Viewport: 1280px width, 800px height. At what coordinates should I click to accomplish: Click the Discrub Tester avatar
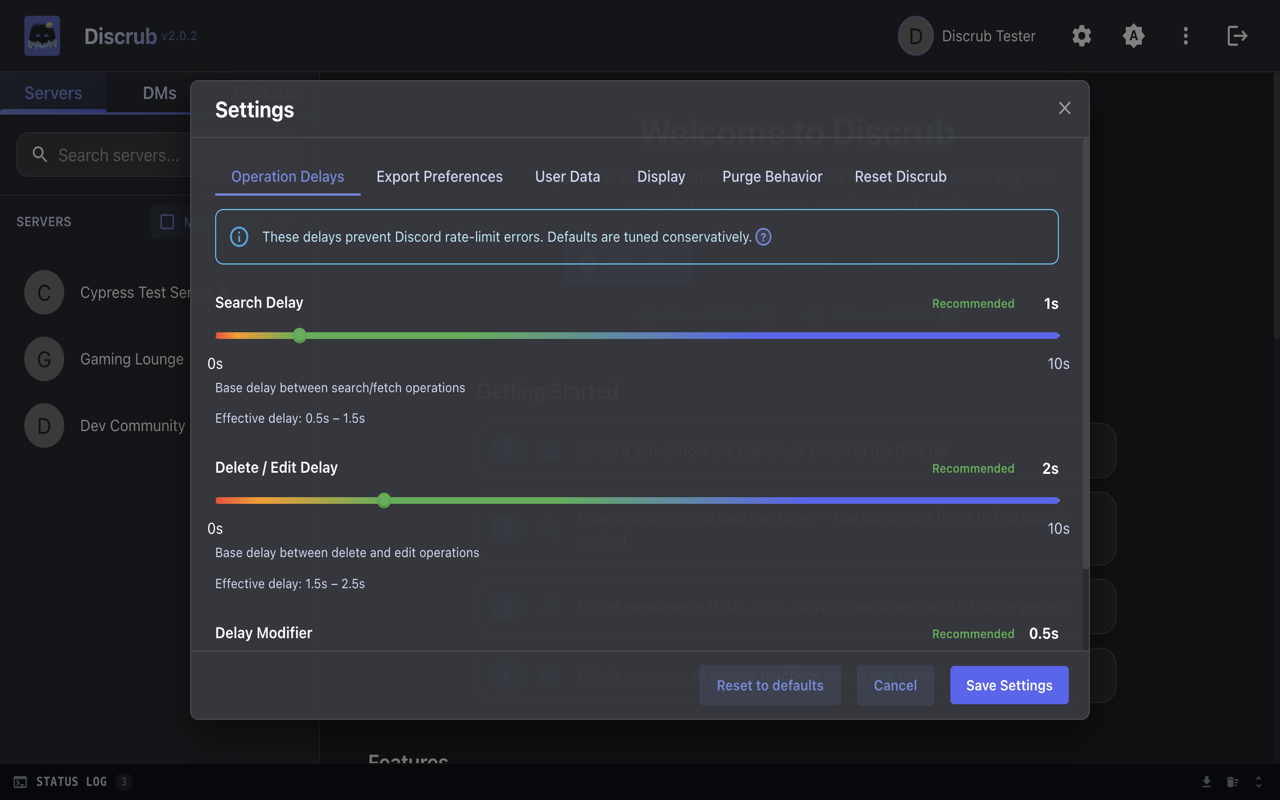pyautogui.click(x=915, y=36)
